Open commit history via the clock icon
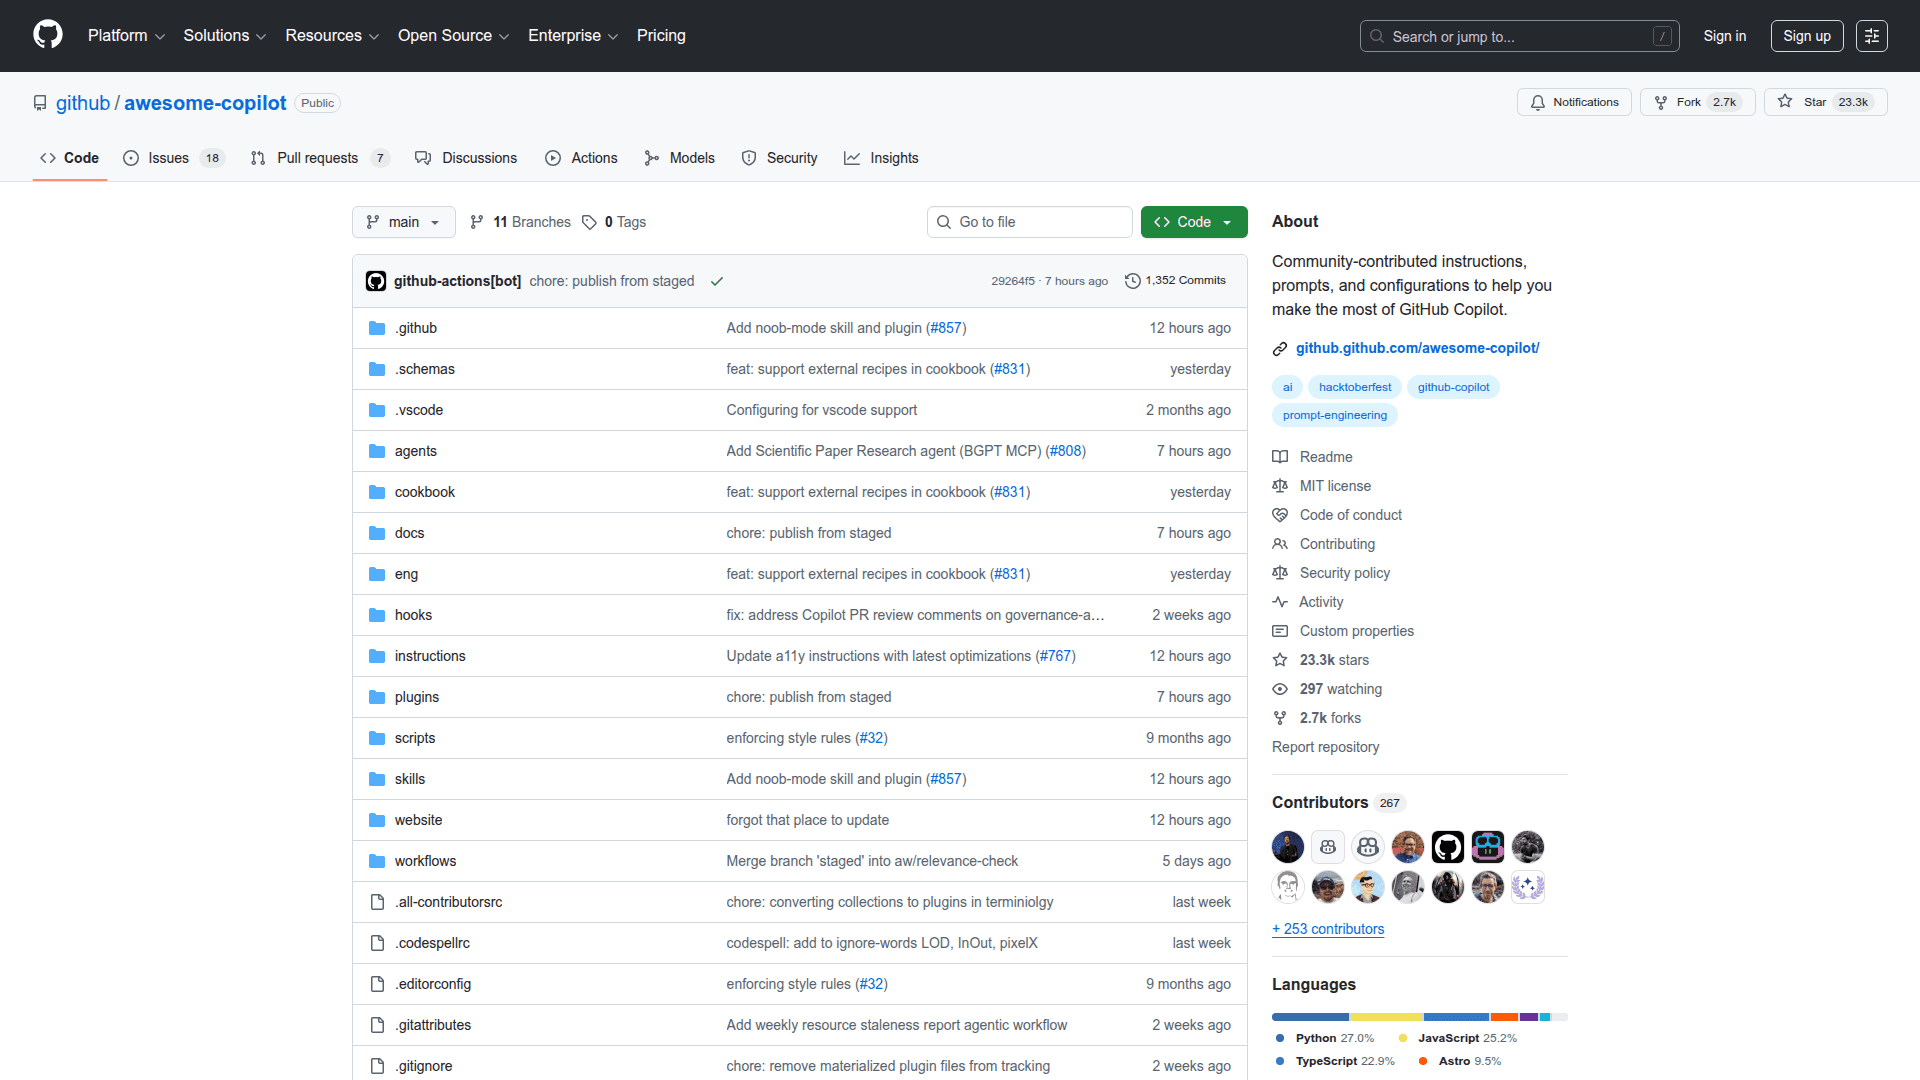 1131,281
